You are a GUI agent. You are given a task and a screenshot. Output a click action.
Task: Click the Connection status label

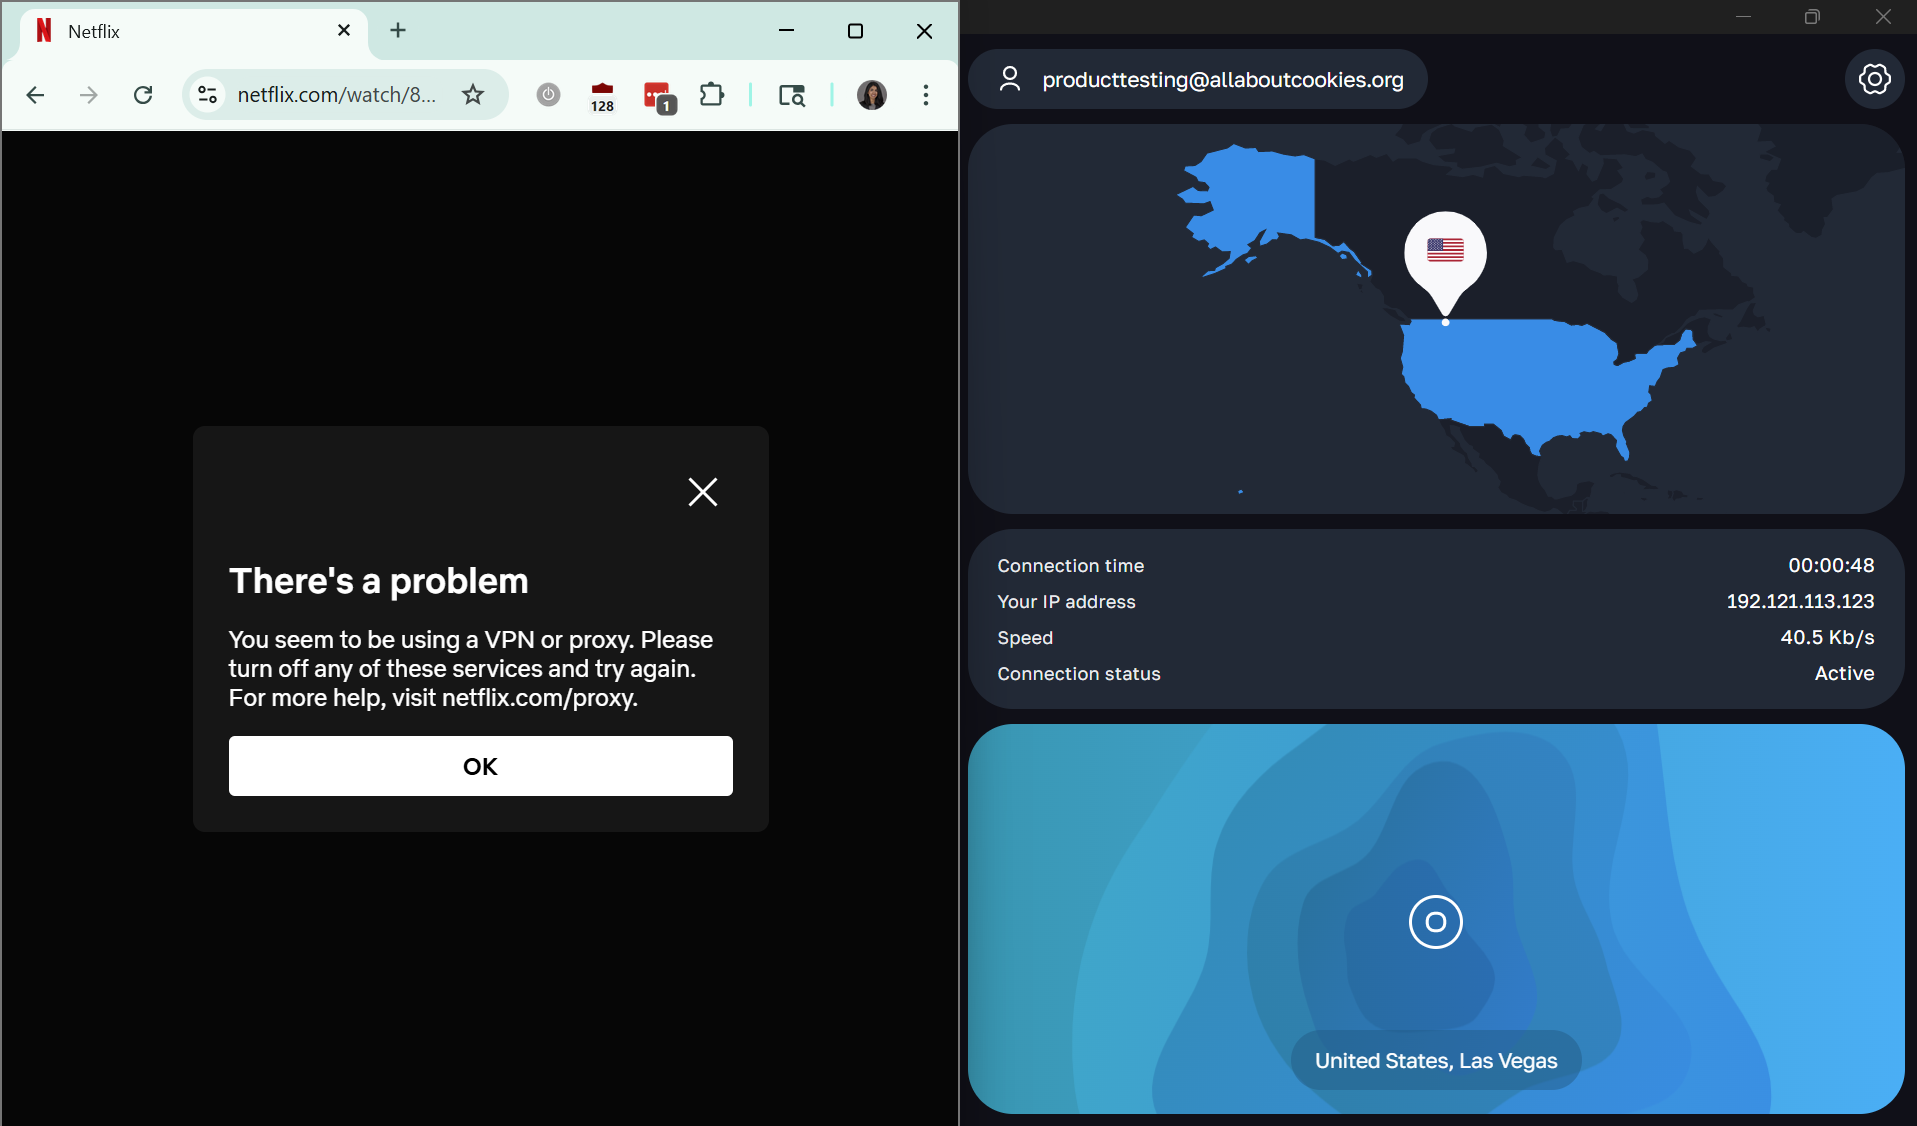click(1079, 674)
